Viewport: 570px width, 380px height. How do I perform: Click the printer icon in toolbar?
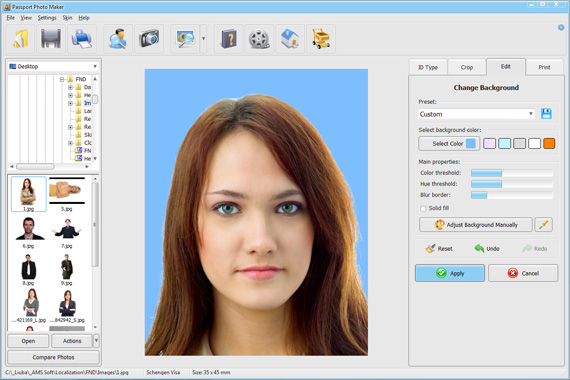tap(81, 39)
